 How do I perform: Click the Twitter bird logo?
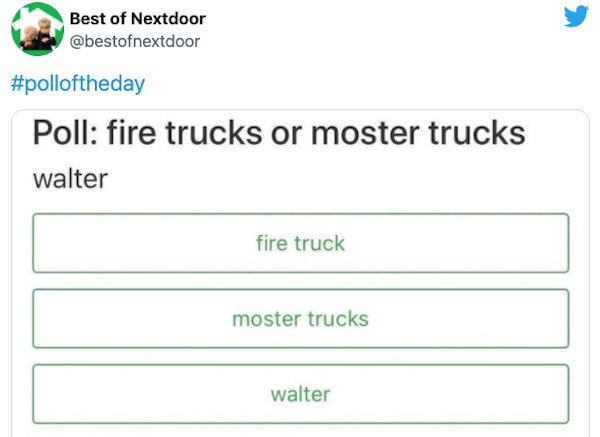[x=576, y=16]
